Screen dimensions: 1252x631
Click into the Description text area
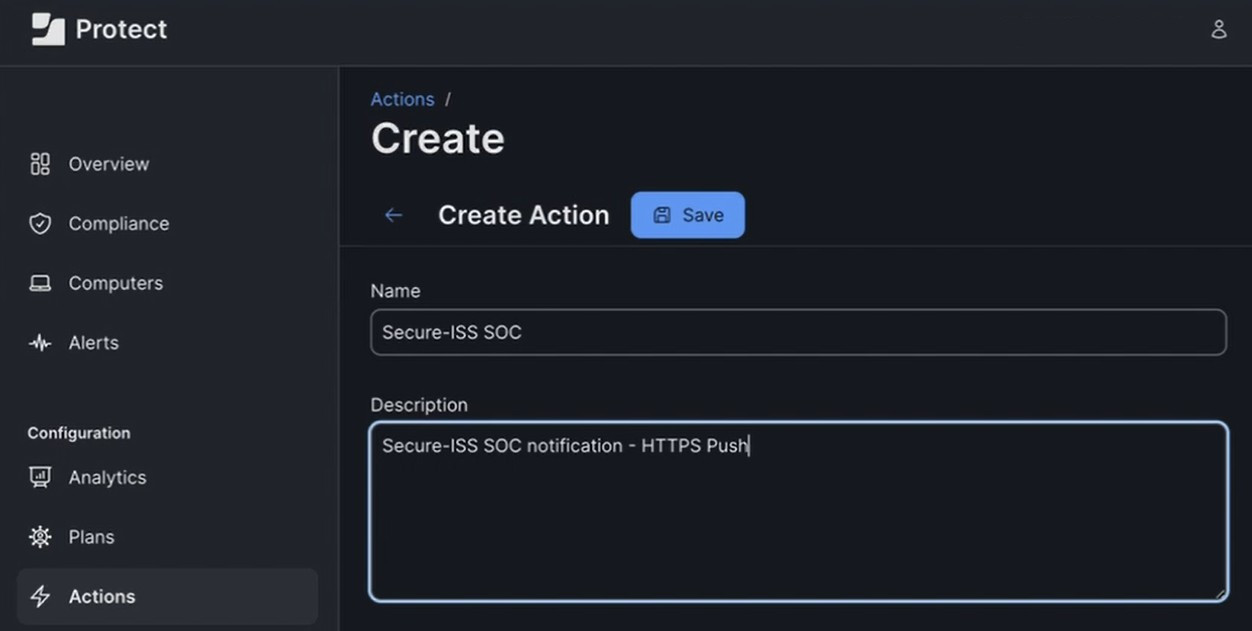[x=798, y=512]
